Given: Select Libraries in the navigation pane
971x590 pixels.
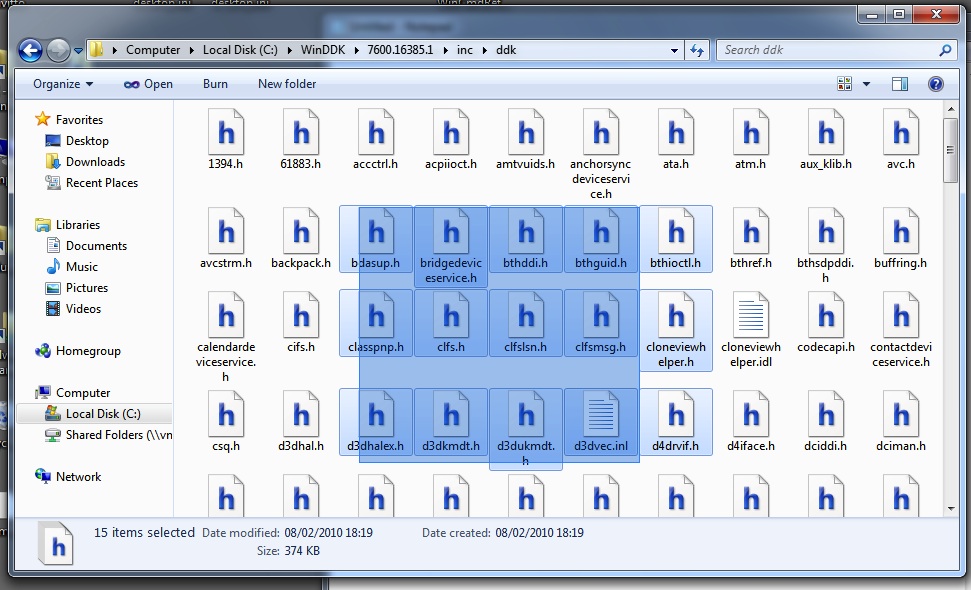Looking at the screenshot, I should click(77, 225).
